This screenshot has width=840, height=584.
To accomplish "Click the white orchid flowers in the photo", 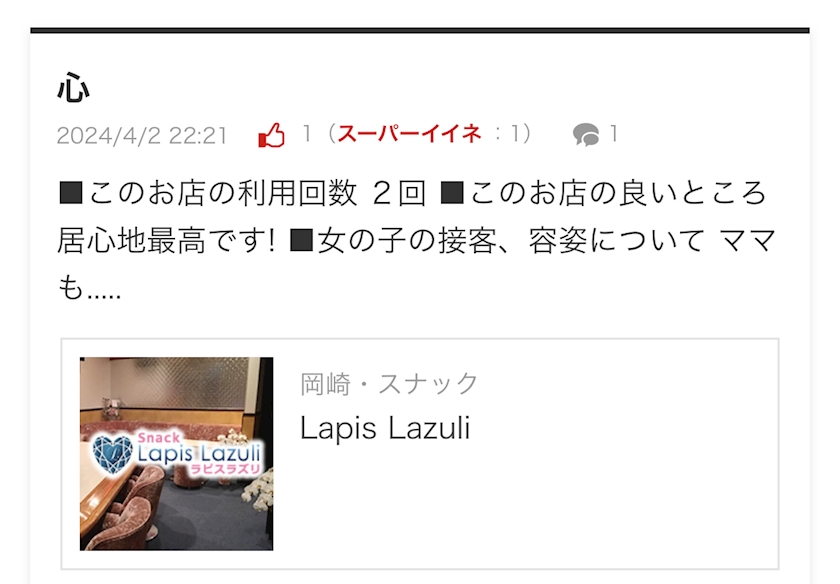I will click(259, 489).
